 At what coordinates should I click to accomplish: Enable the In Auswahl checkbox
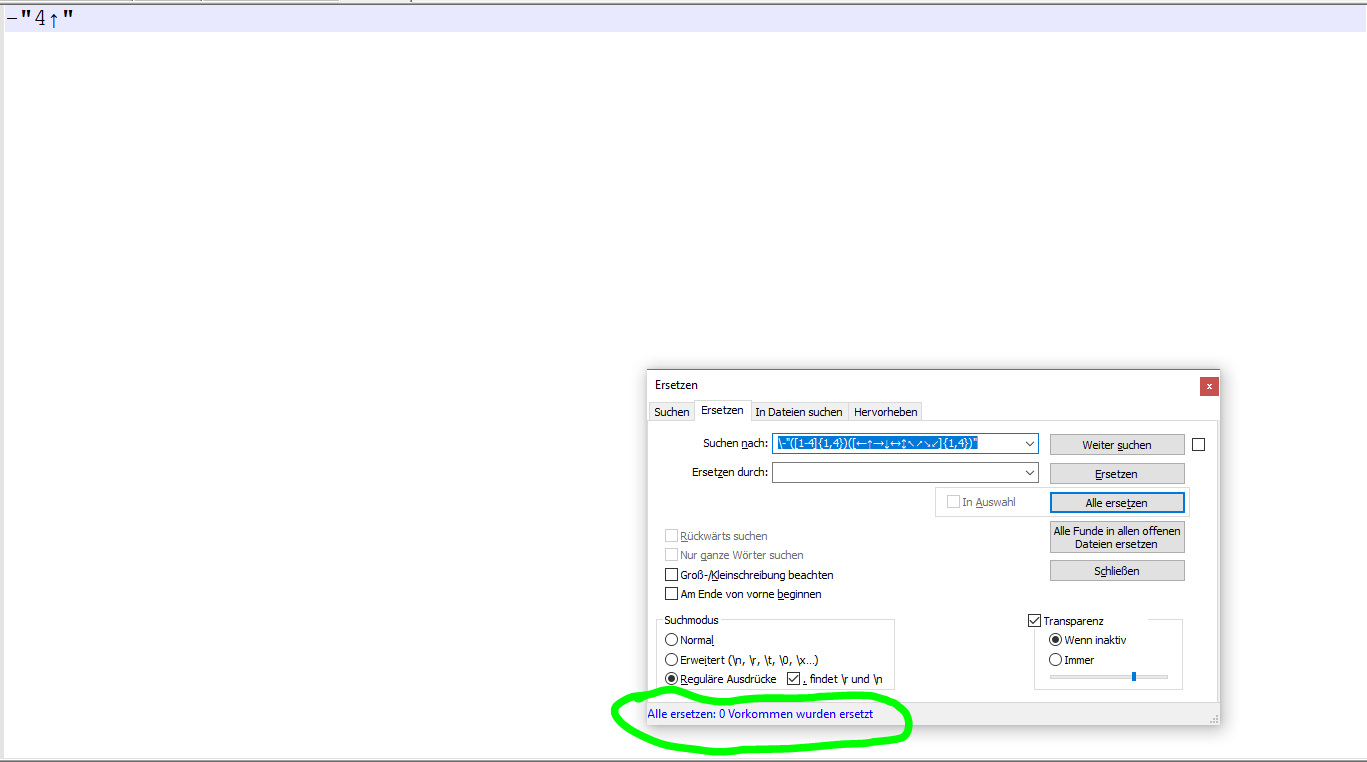pos(953,502)
